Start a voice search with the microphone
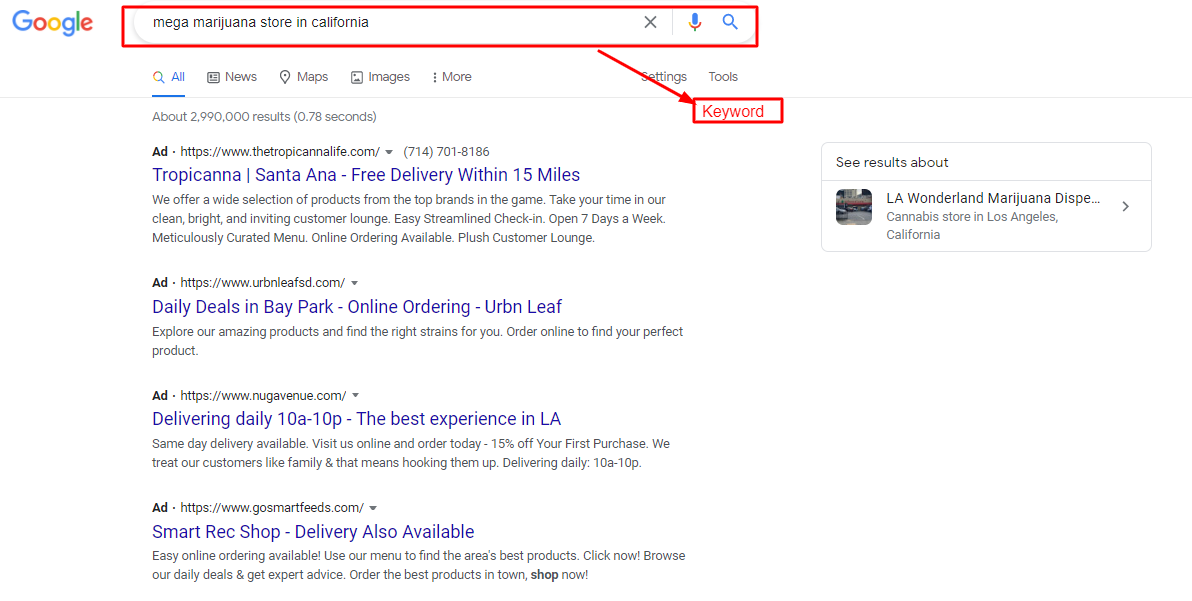Screen dimensions: 1192x601 [x=694, y=22]
